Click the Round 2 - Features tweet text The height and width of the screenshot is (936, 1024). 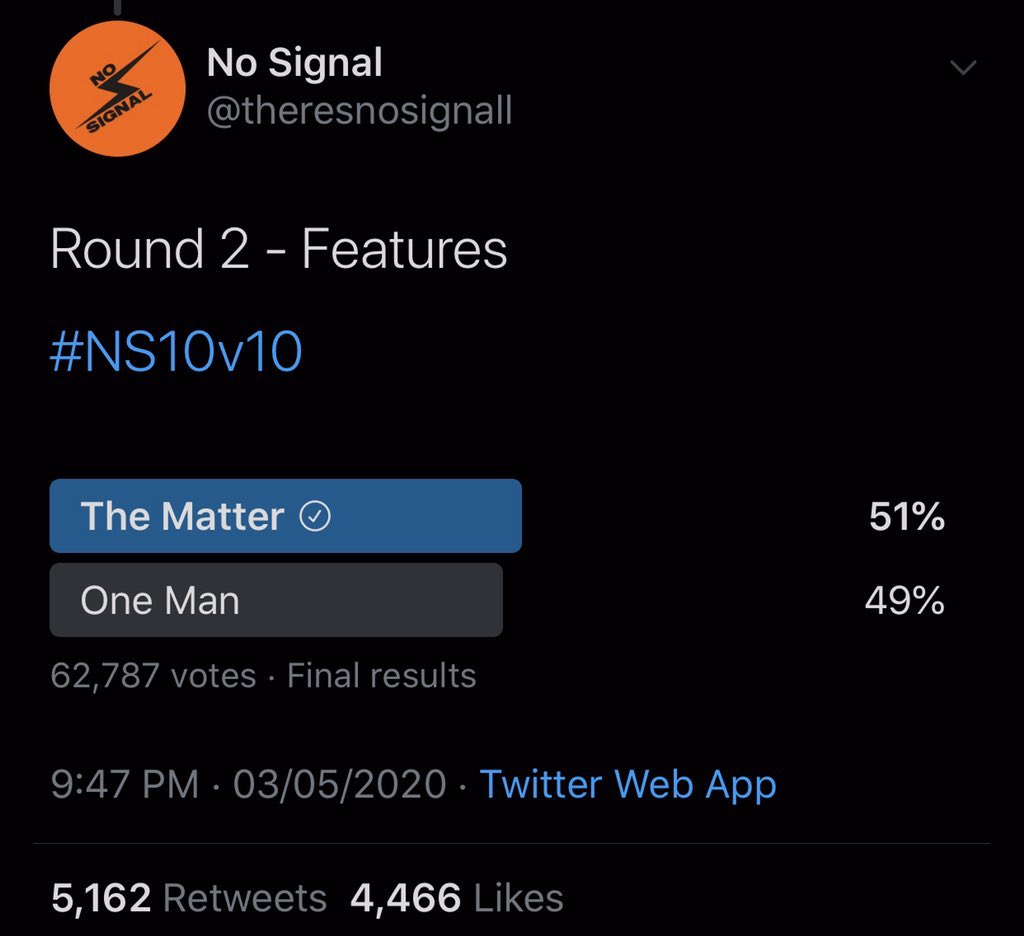(x=278, y=249)
